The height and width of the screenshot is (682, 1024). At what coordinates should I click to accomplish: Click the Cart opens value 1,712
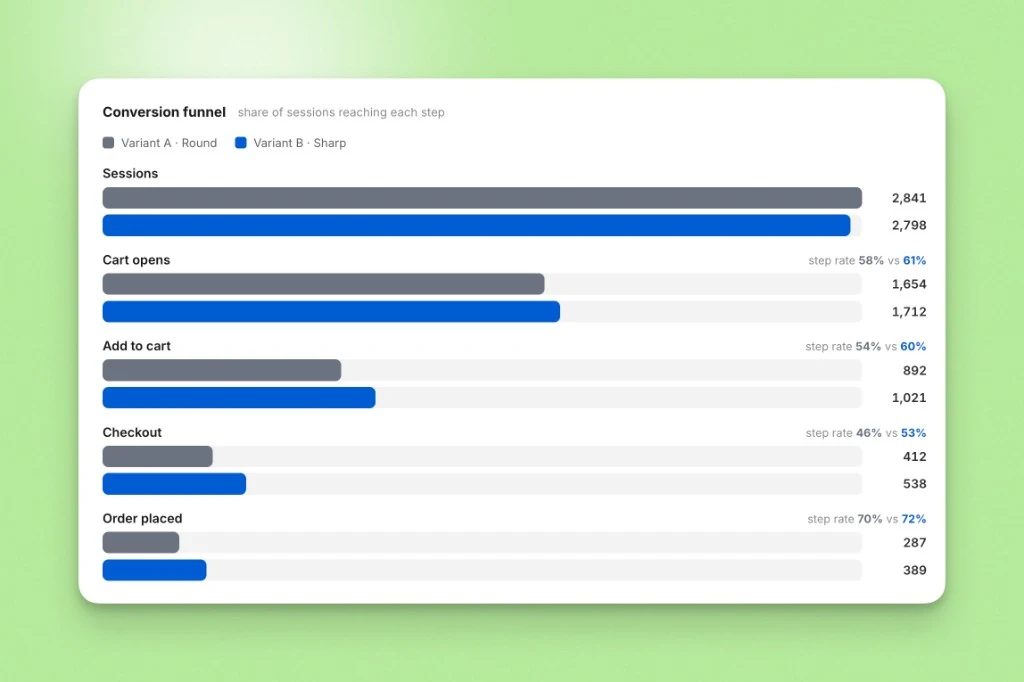[x=909, y=312]
